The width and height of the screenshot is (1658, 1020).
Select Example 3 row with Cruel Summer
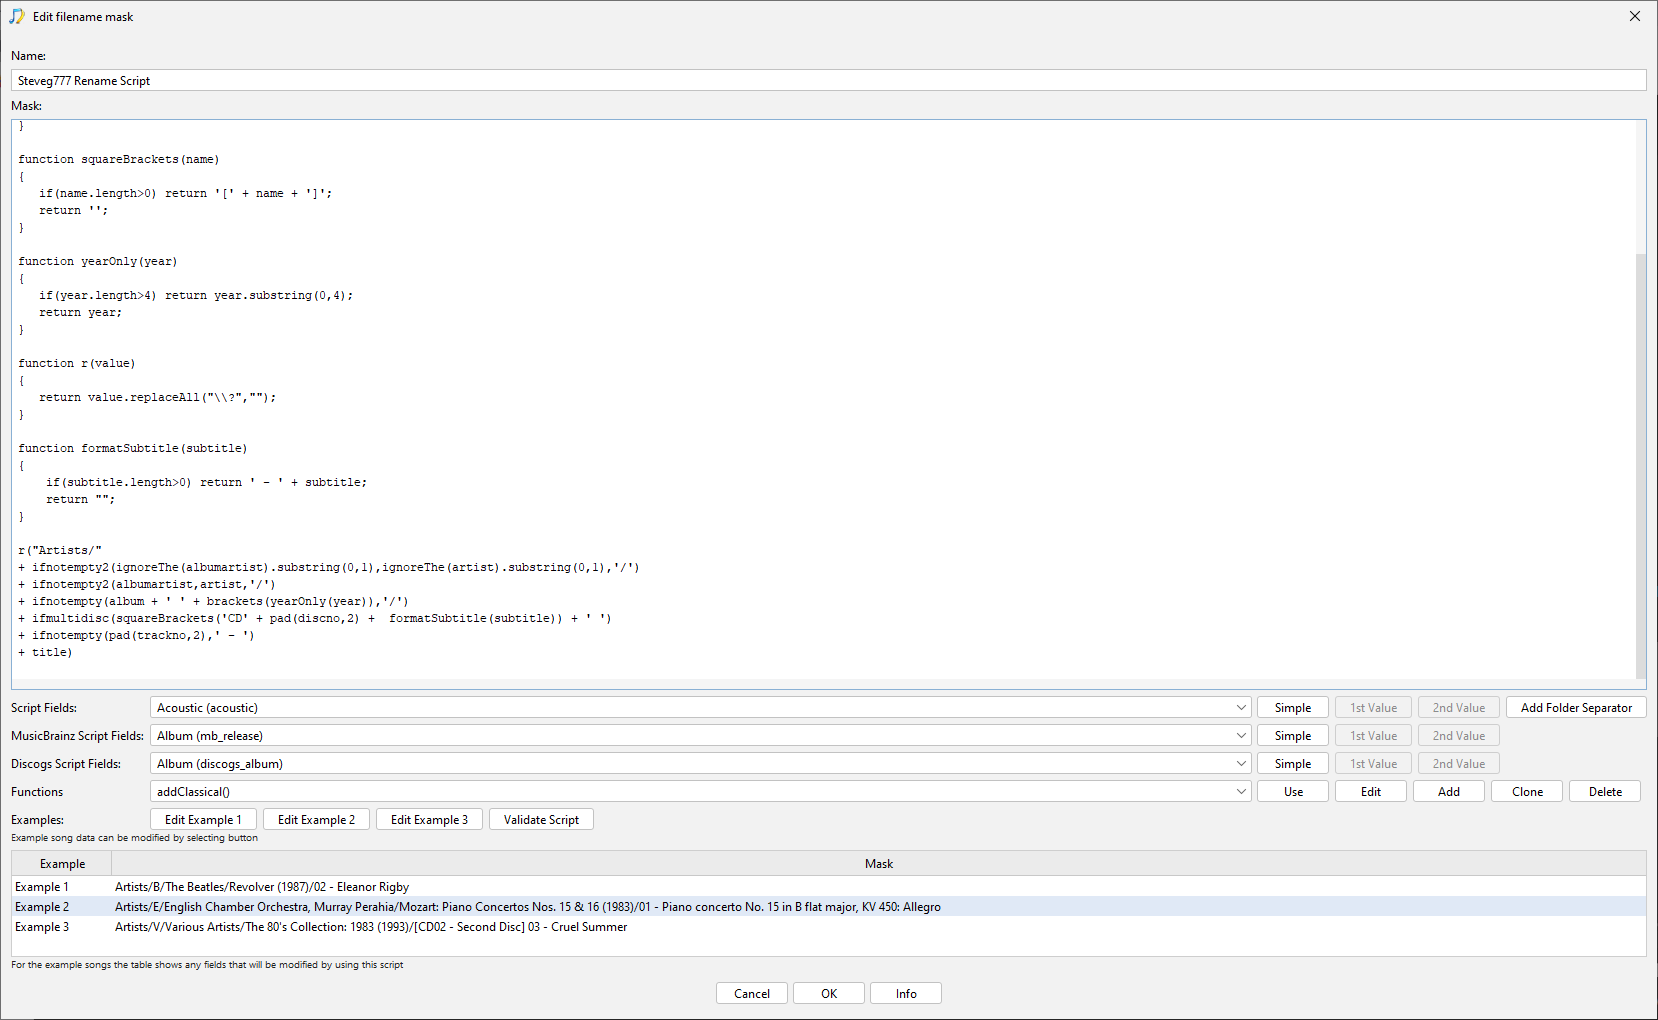(x=828, y=927)
